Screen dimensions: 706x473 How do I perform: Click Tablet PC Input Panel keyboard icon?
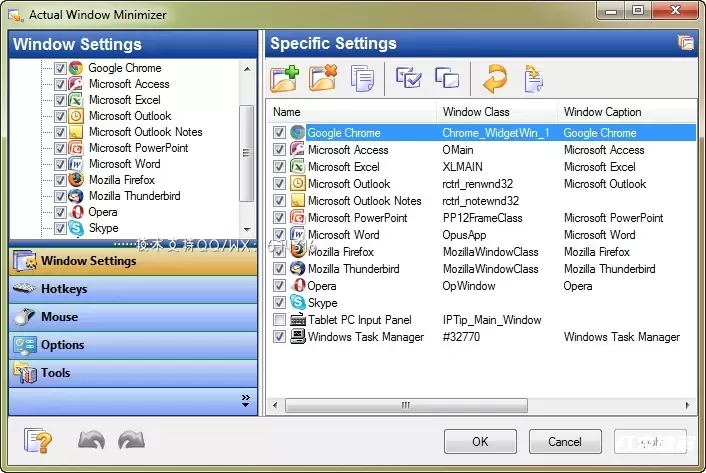pos(298,320)
